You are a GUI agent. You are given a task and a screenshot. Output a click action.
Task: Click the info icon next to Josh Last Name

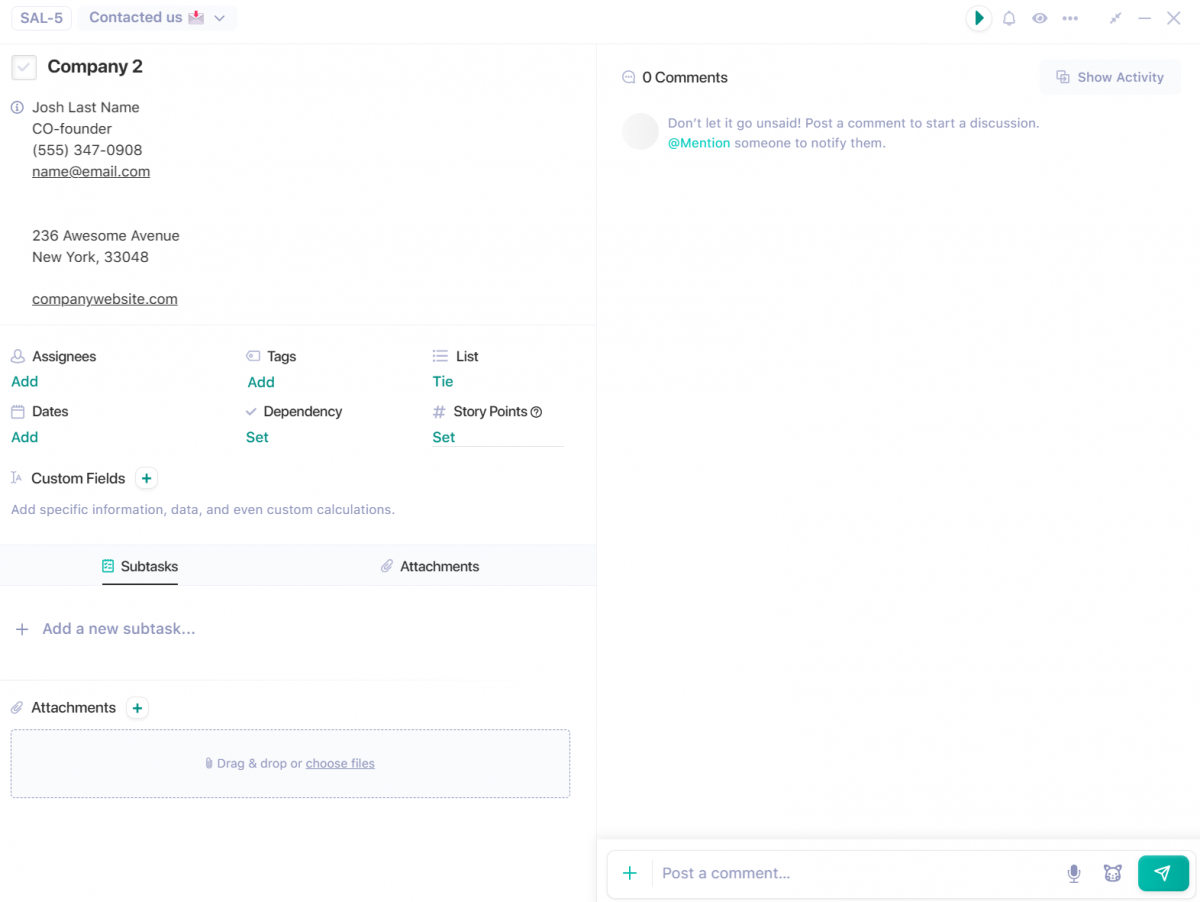[x=15, y=107]
